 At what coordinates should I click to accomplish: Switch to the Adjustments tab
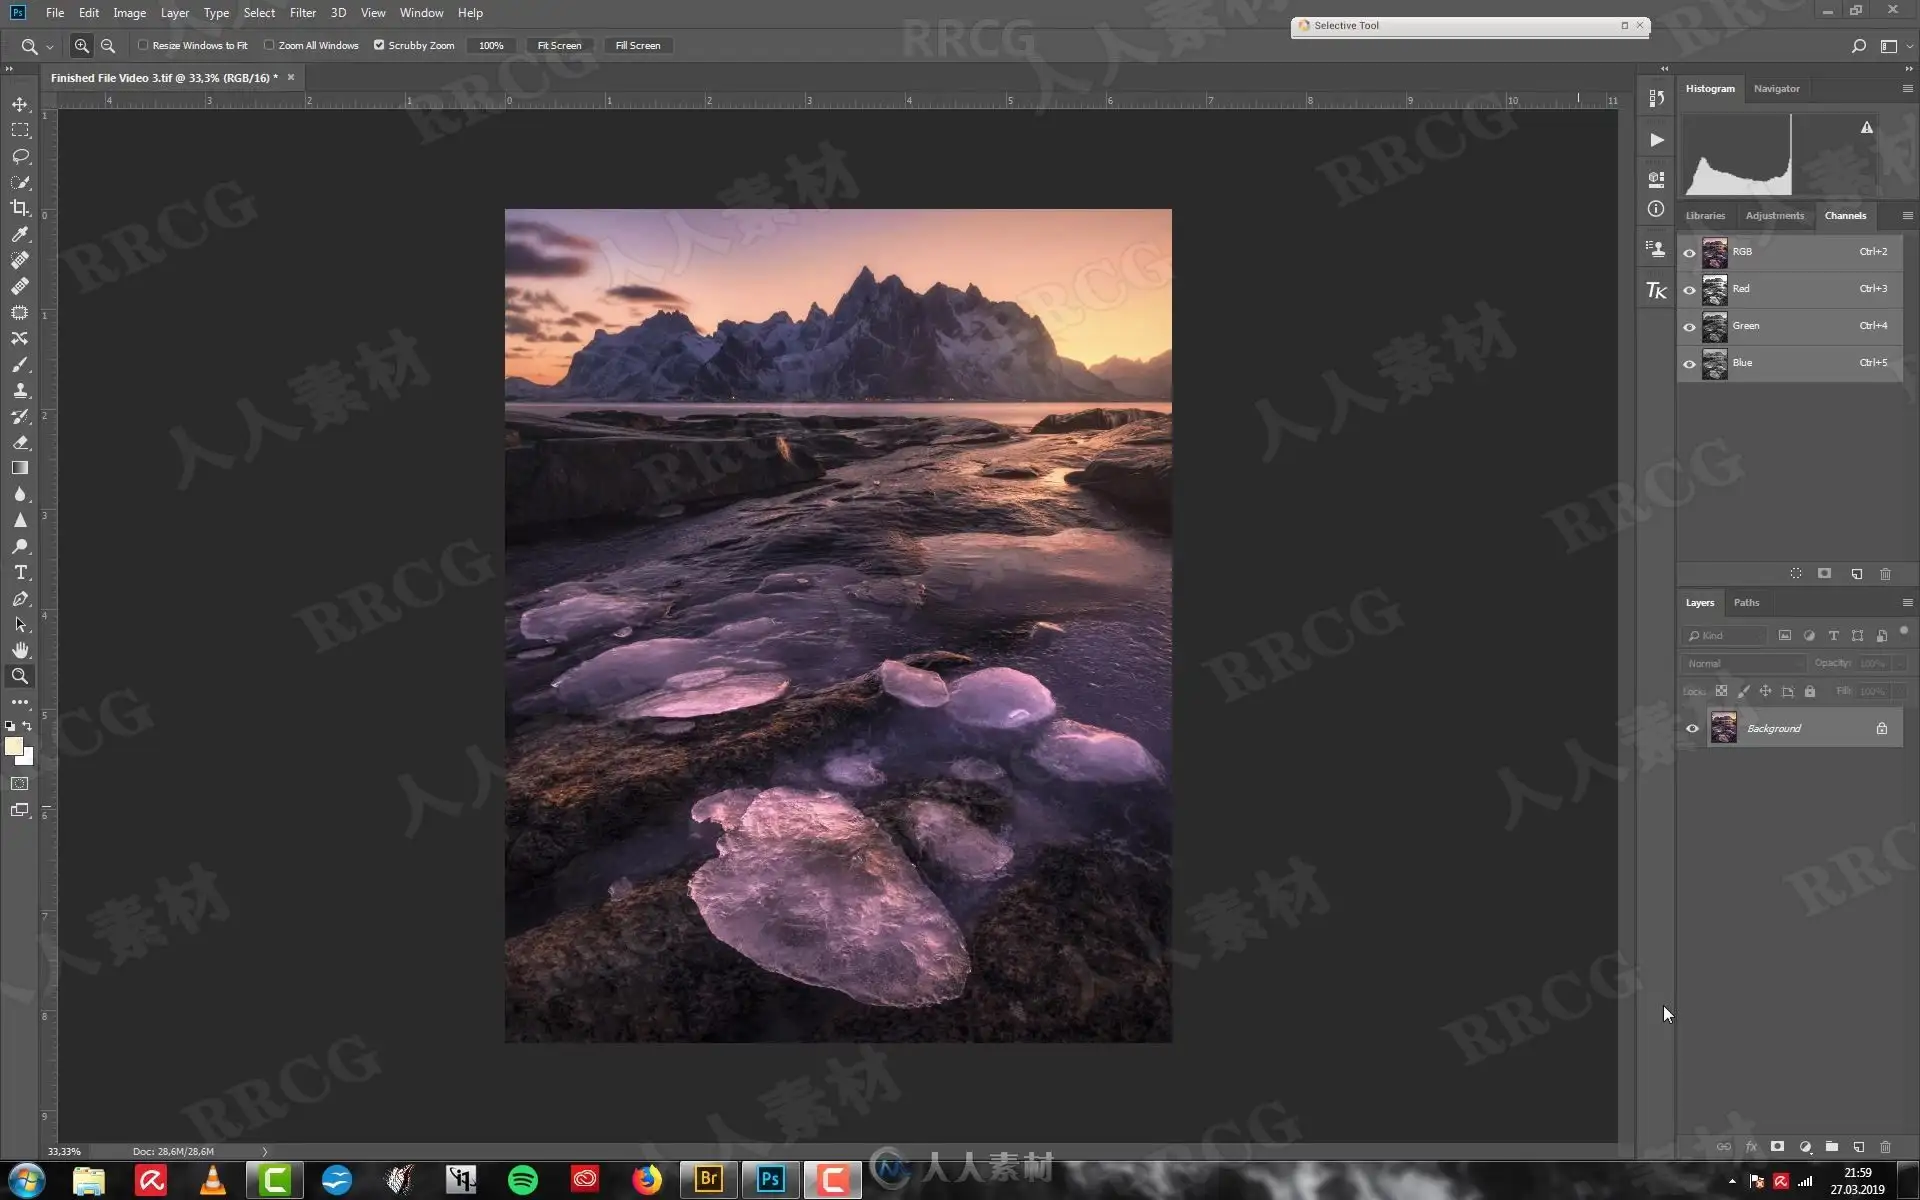tap(1775, 216)
